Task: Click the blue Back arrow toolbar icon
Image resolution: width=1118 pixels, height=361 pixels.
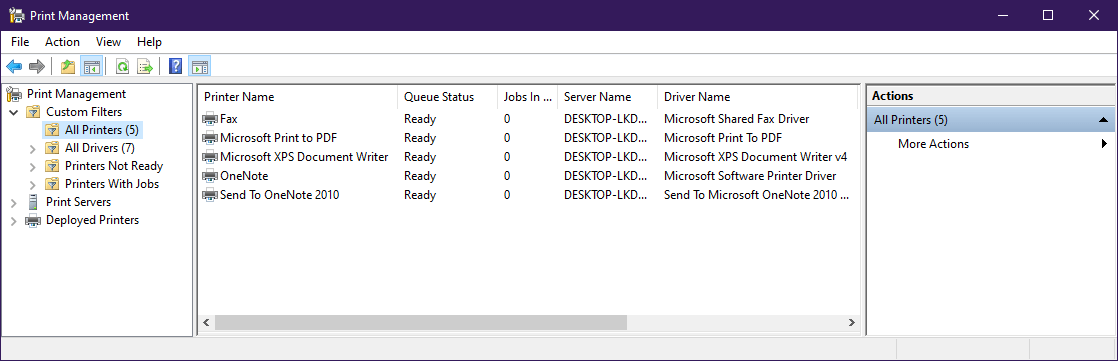Action: [14, 66]
